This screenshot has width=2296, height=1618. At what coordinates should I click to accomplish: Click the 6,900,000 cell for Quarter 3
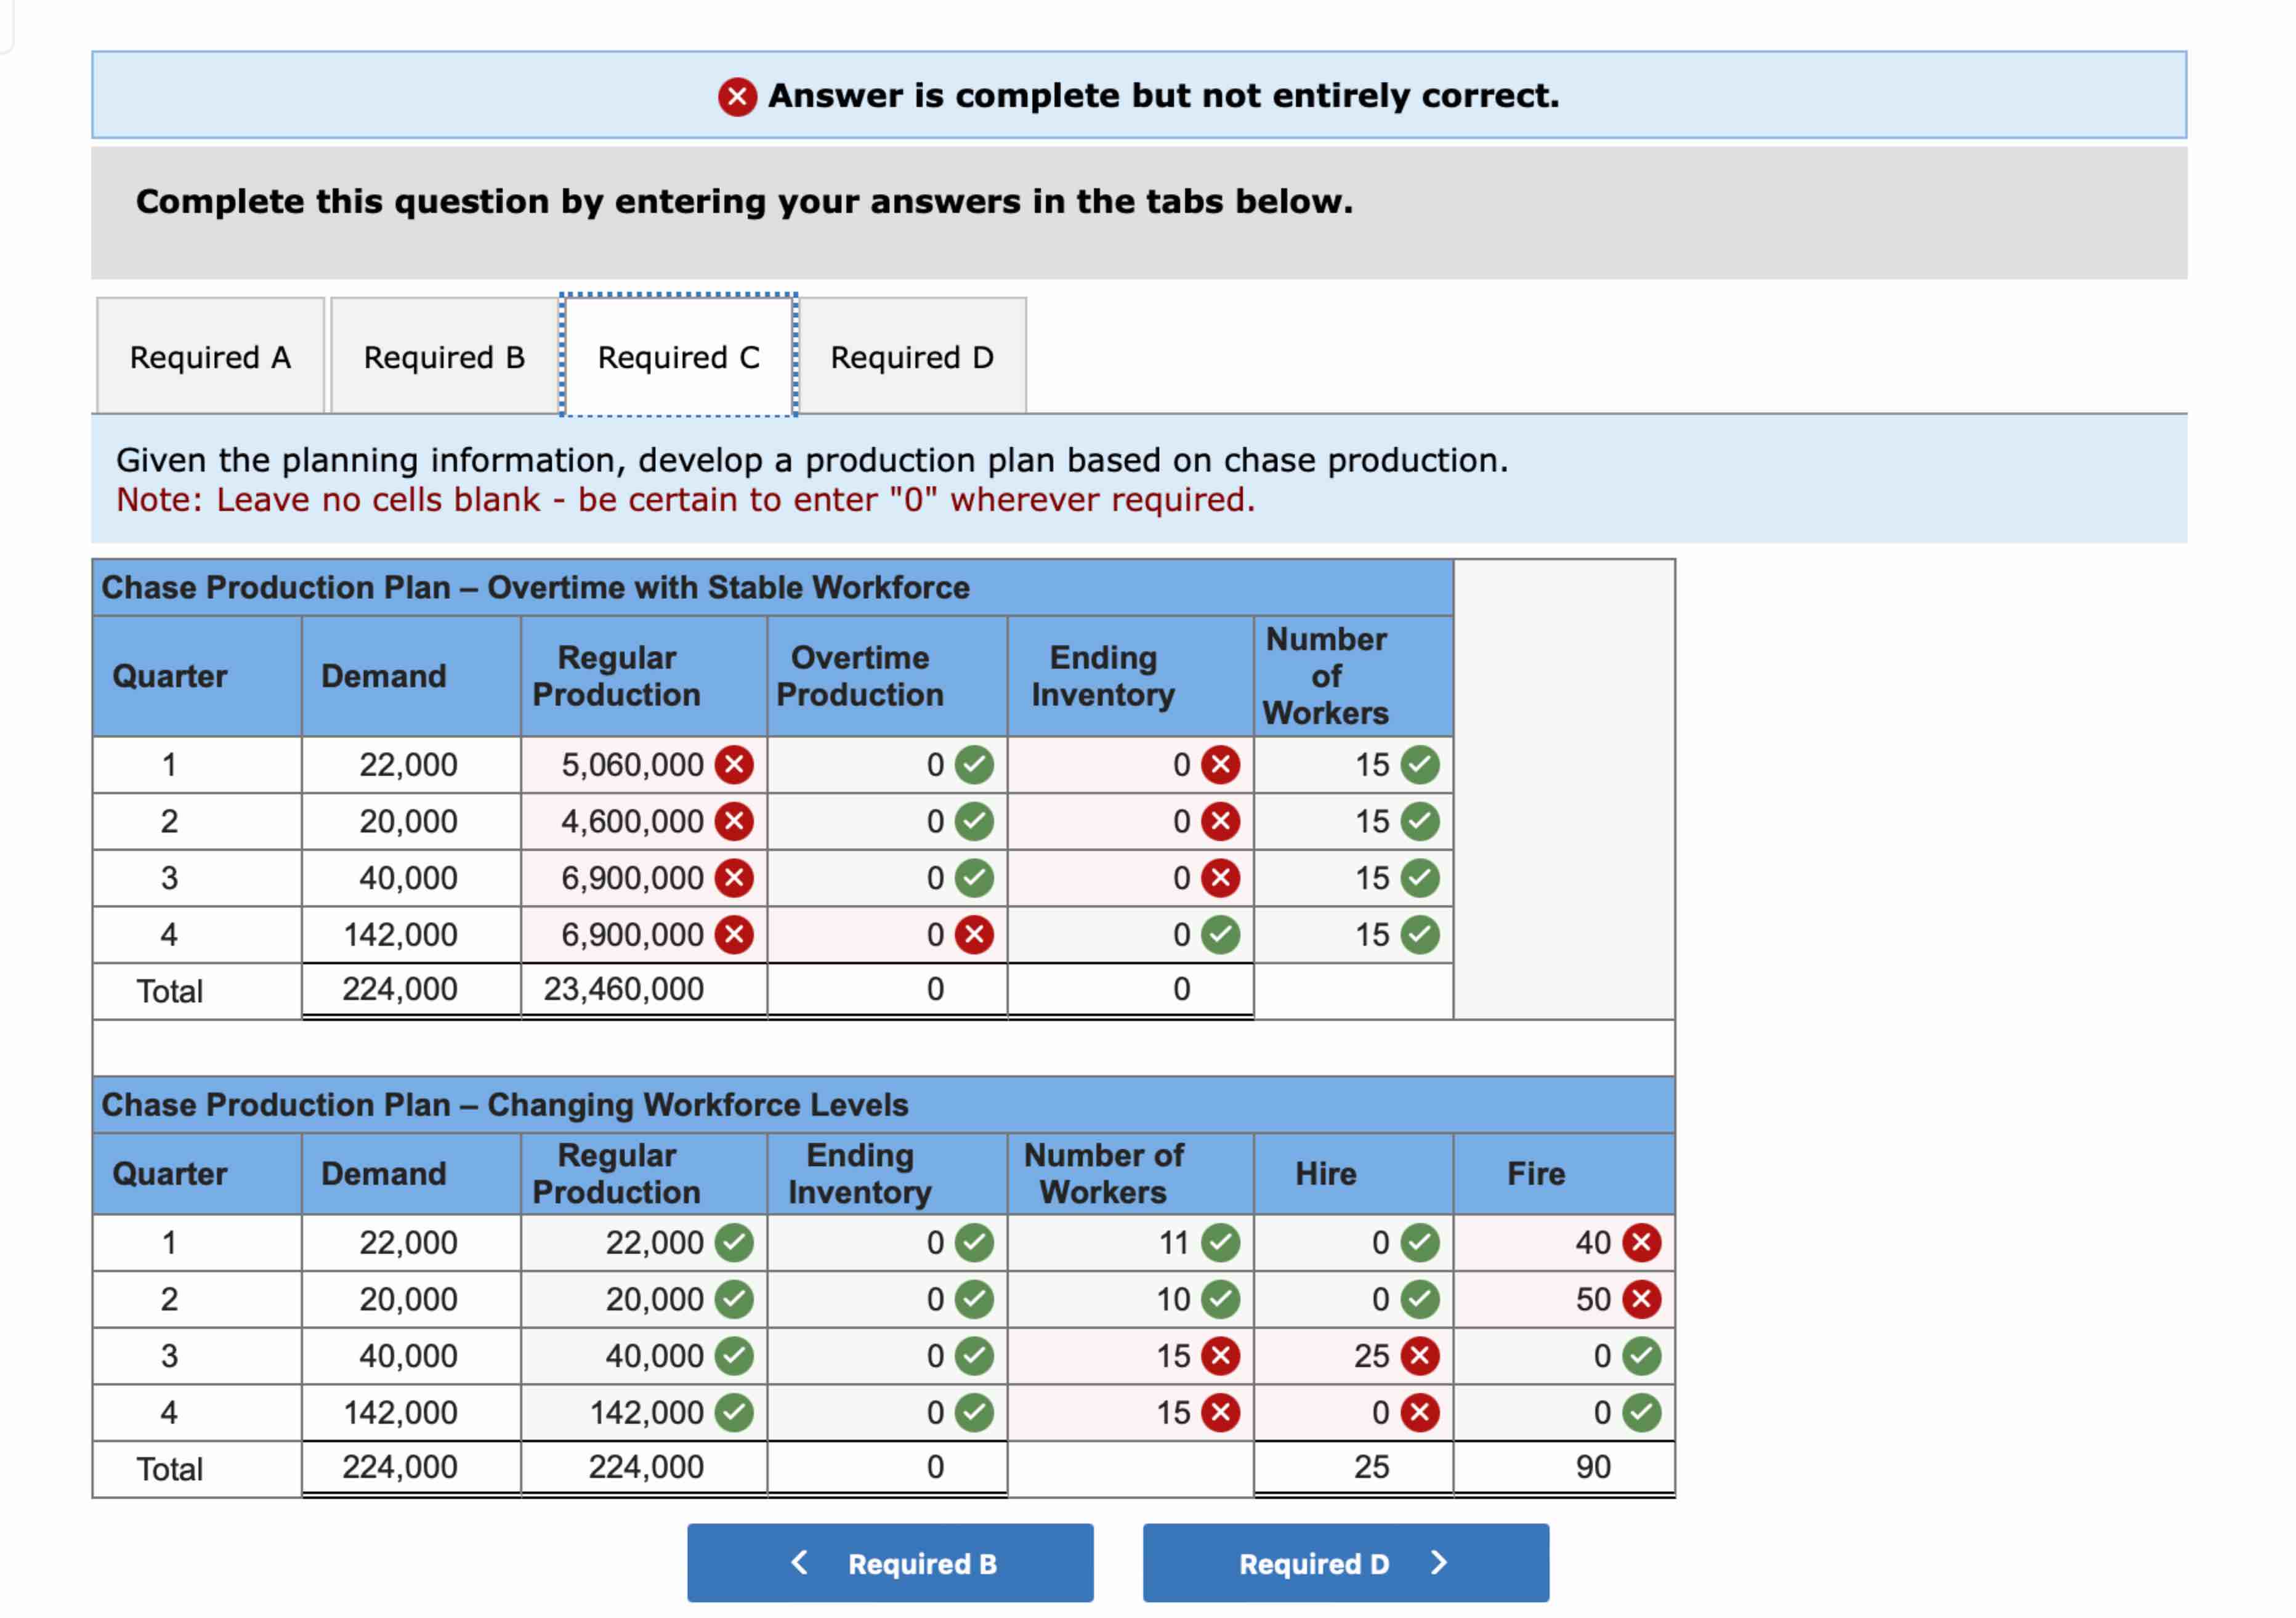tap(631, 878)
